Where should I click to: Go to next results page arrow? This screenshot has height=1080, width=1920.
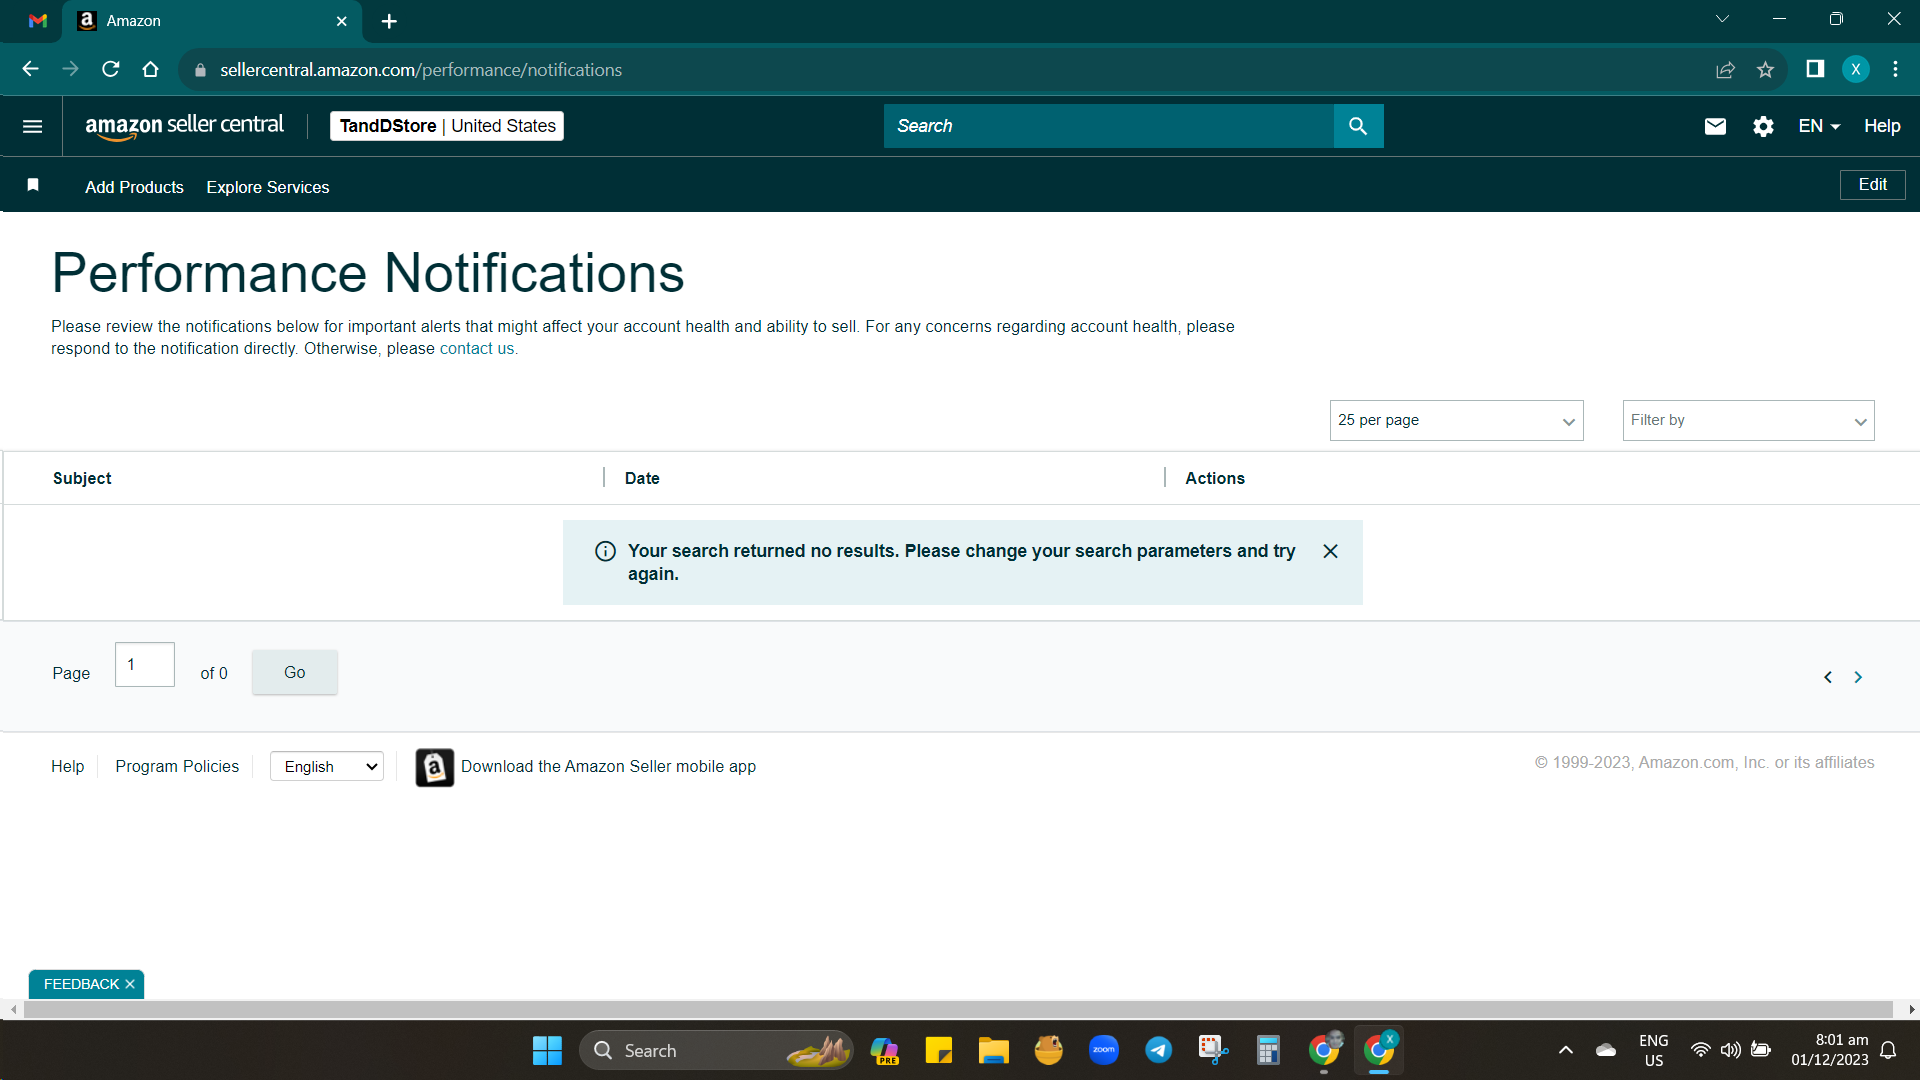[1858, 677]
